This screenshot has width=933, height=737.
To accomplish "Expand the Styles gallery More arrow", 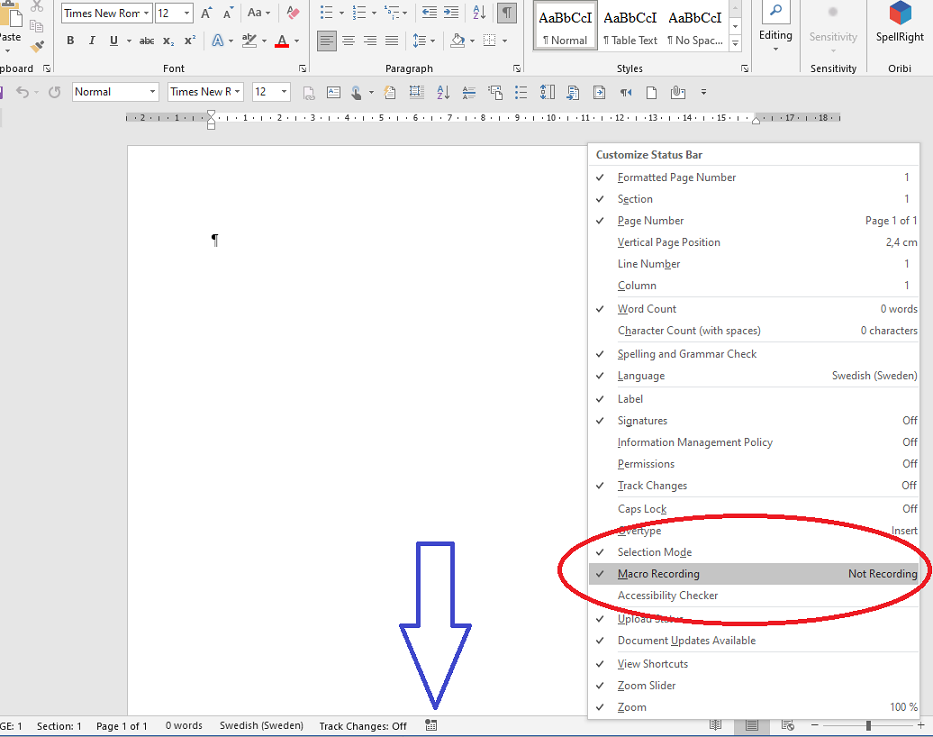I will [735, 44].
